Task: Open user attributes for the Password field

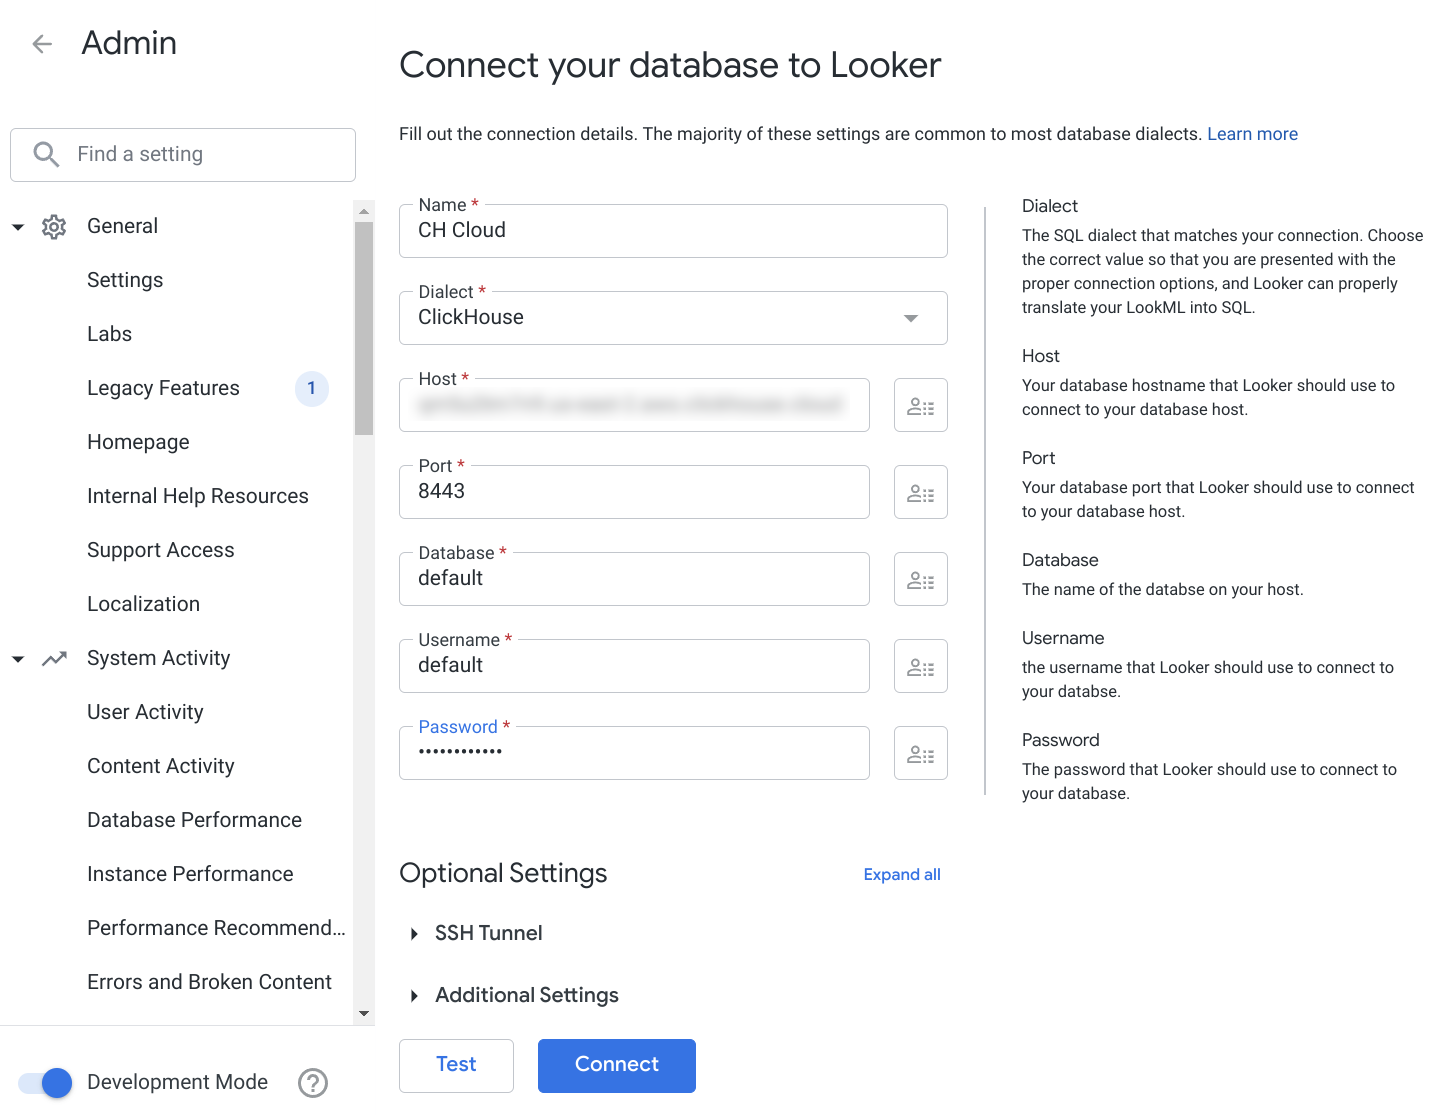Action: [920, 753]
